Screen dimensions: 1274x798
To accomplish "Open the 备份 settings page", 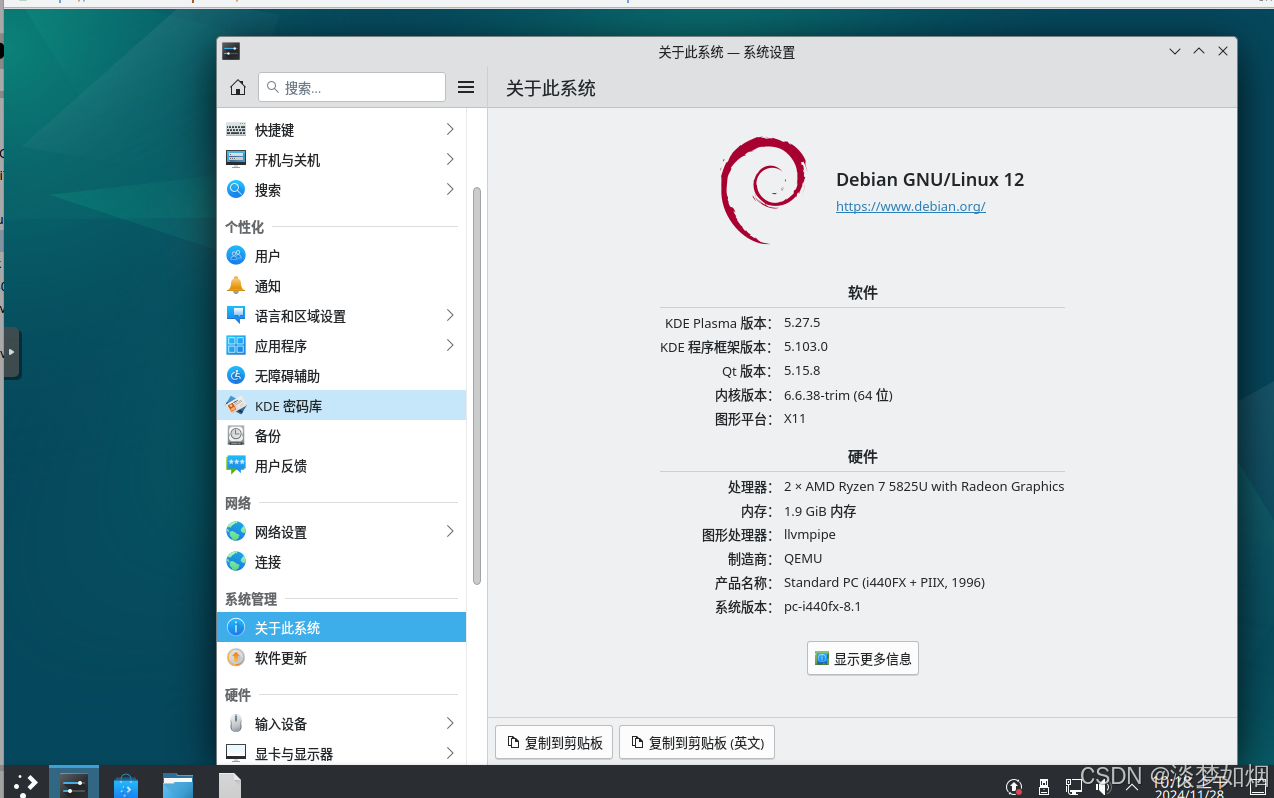I will [x=341, y=436].
